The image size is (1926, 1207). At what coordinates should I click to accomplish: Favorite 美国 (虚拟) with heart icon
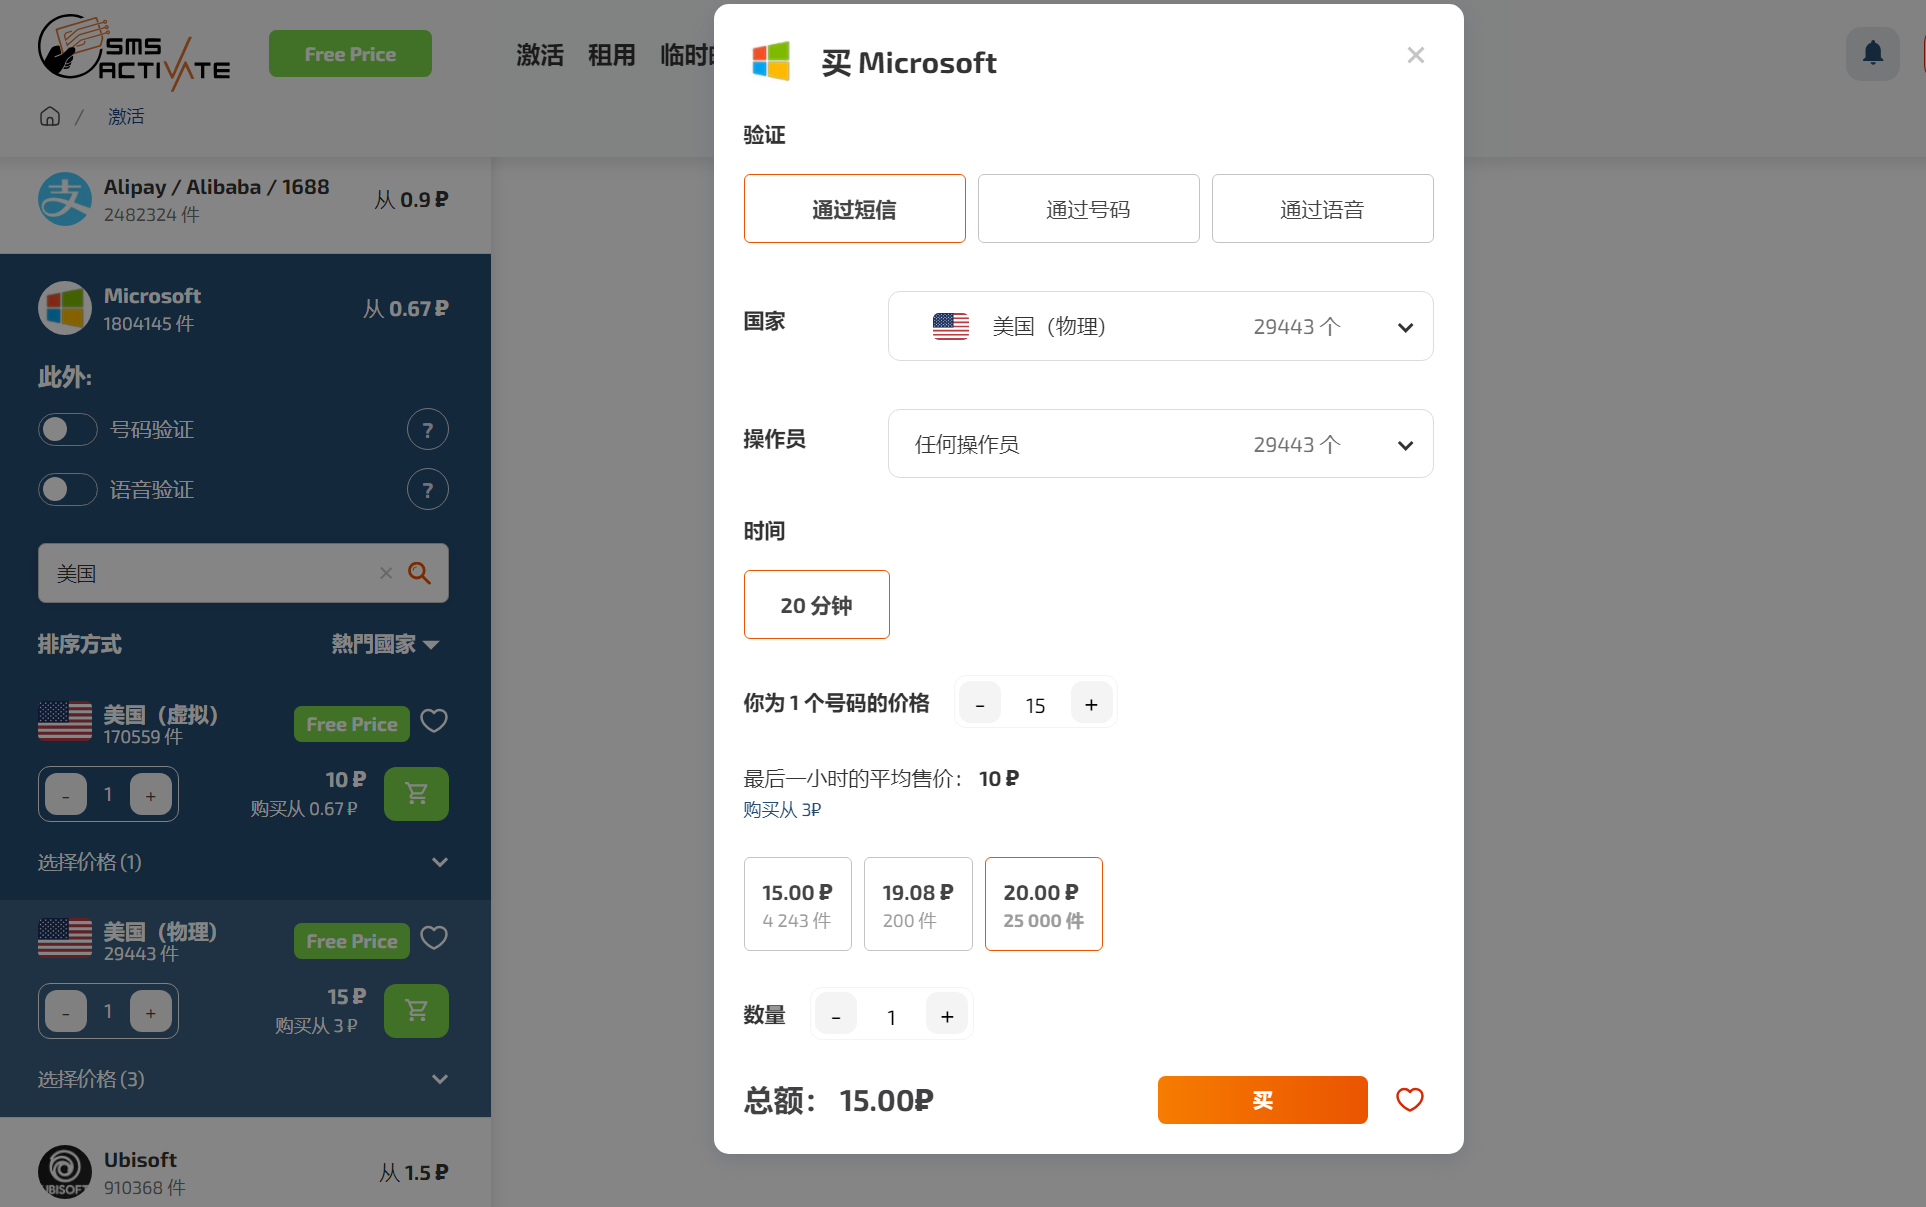click(434, 721)
